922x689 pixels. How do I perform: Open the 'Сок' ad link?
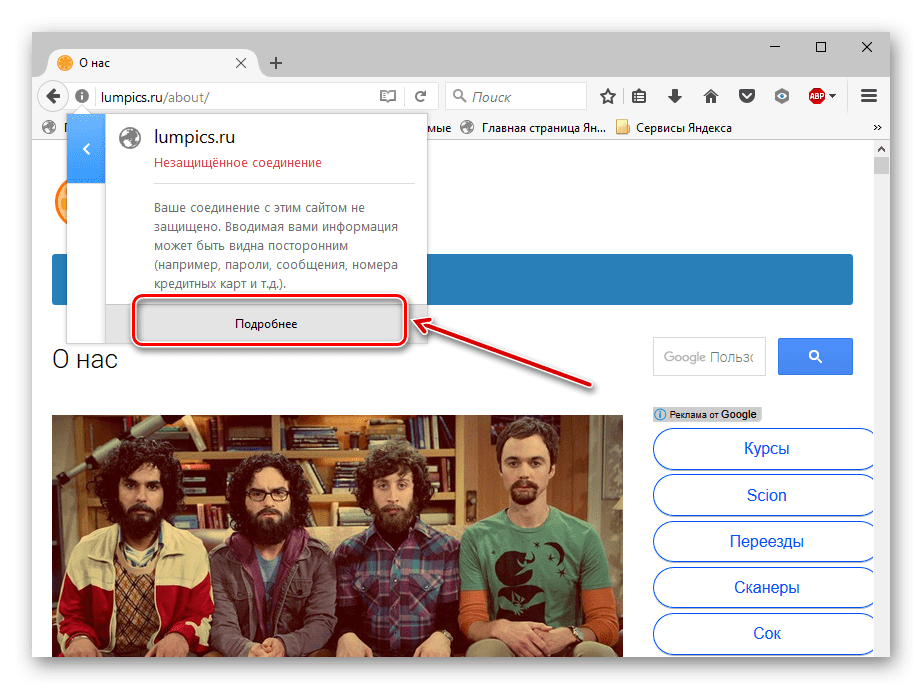coord(764,633)
